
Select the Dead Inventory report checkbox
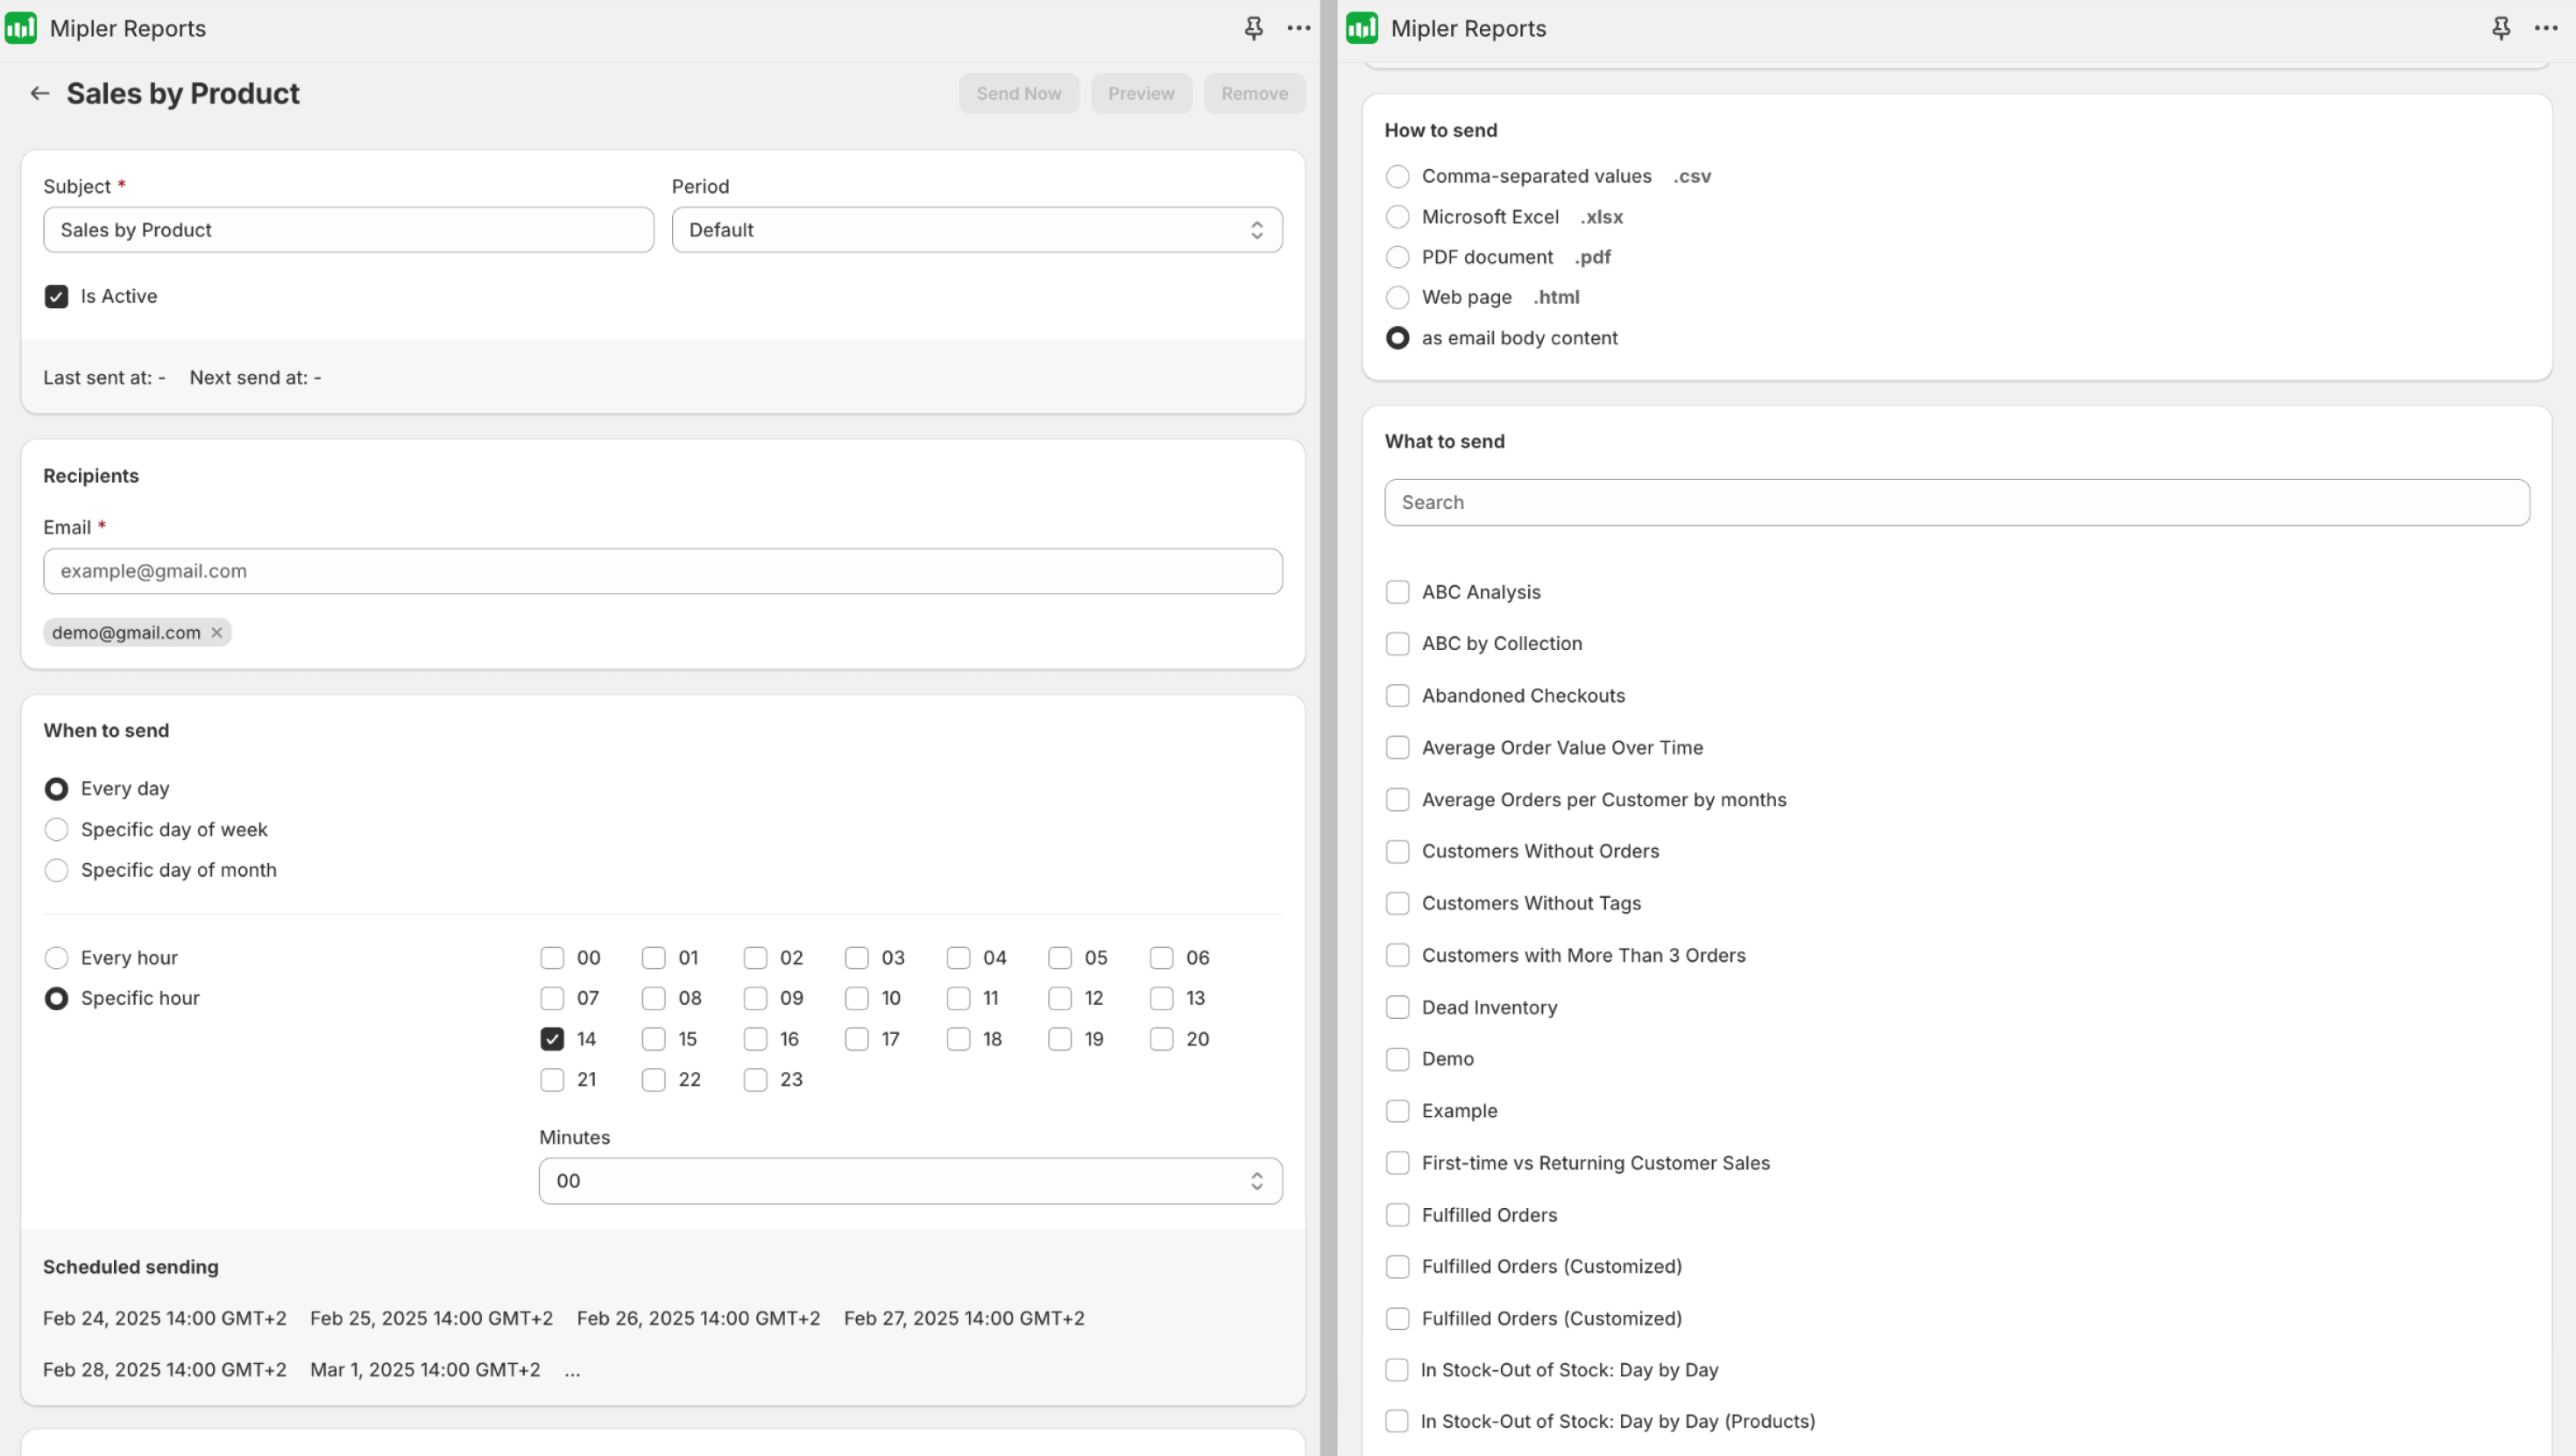tap(1397, 1007)
